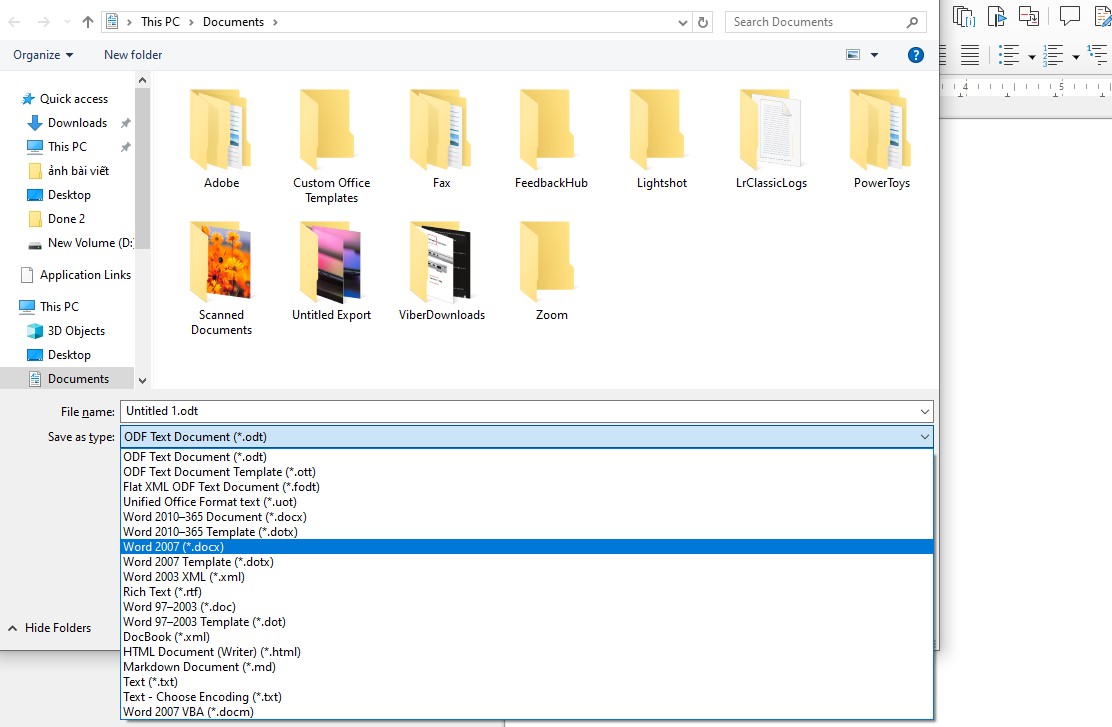The height and width of the screenshot is (727, 1112).
Task: Open the Fax folder
Action: coord(441,139)
